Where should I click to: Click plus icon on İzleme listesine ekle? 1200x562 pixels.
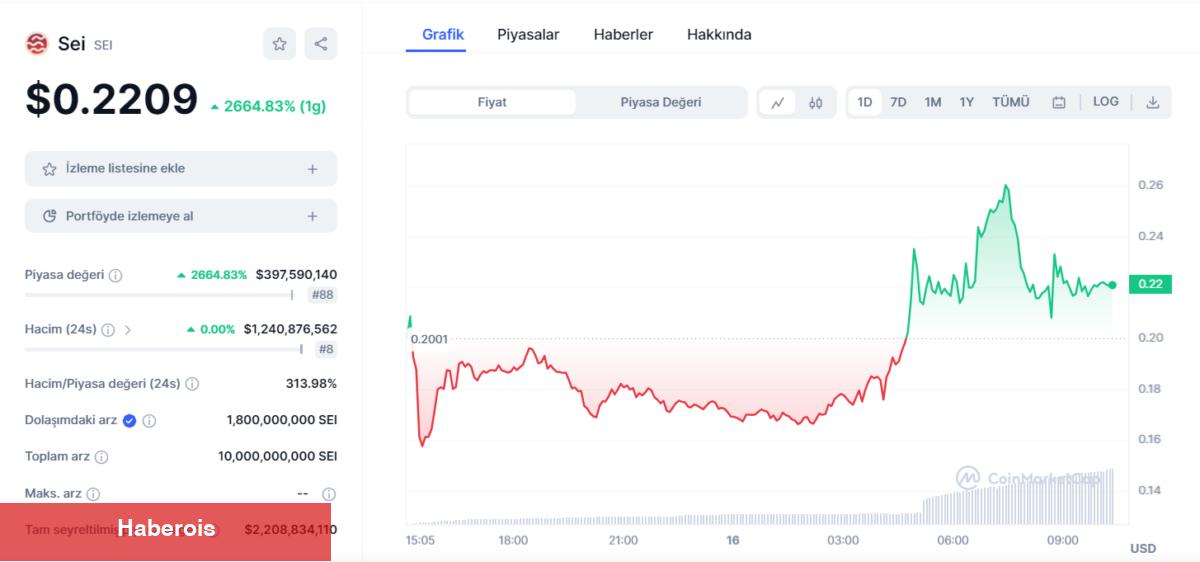coord(312,169)
